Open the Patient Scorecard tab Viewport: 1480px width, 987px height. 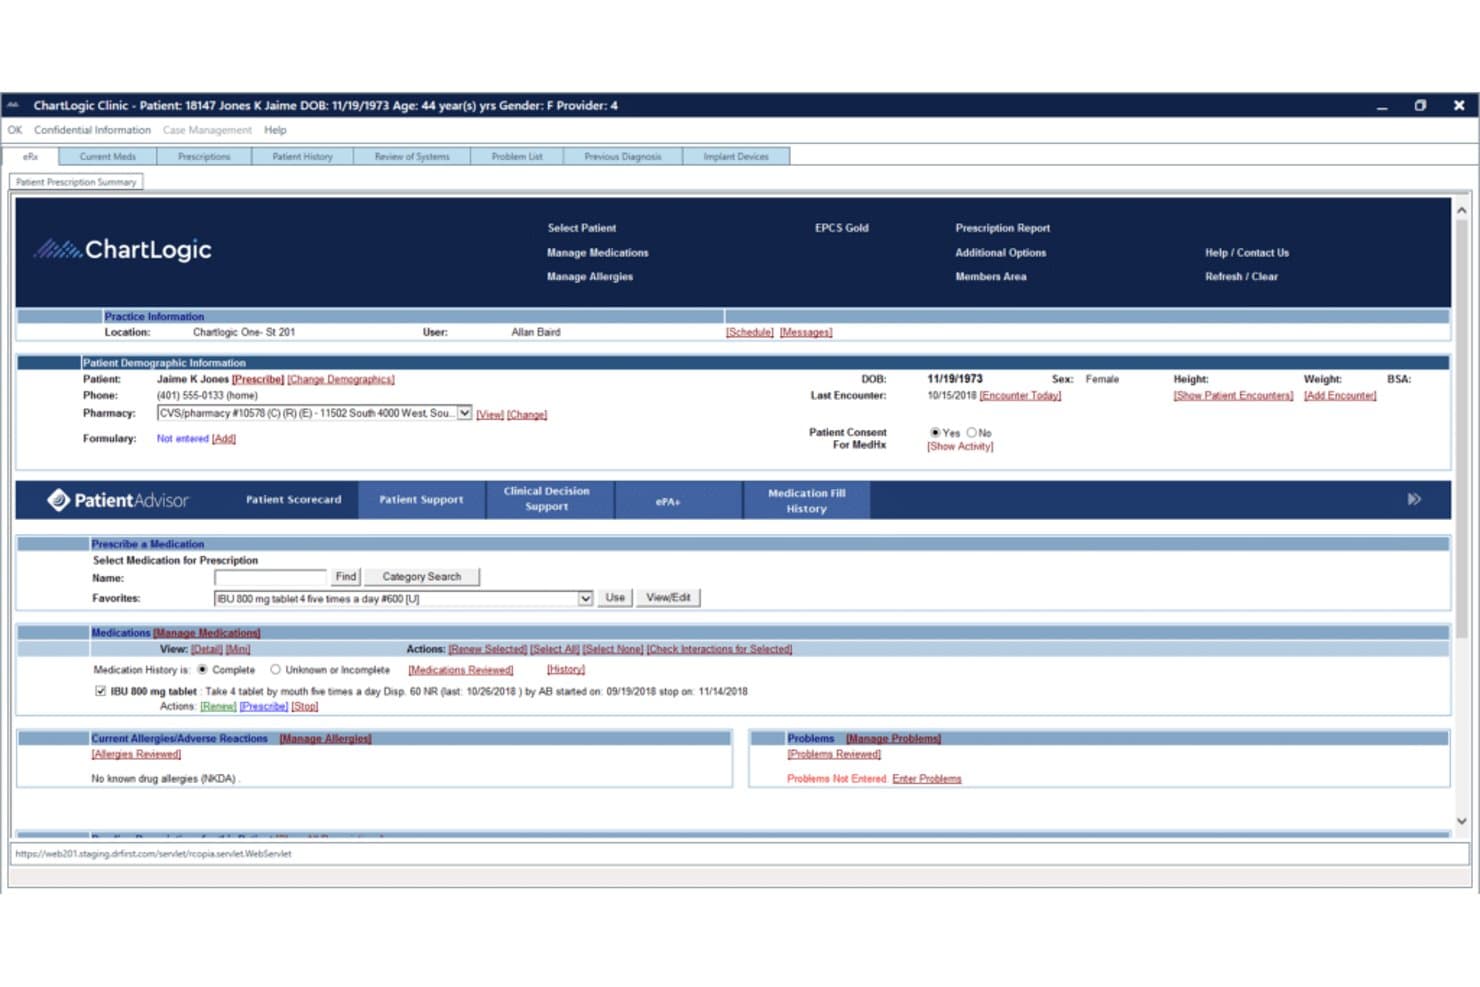pos(293,500)
